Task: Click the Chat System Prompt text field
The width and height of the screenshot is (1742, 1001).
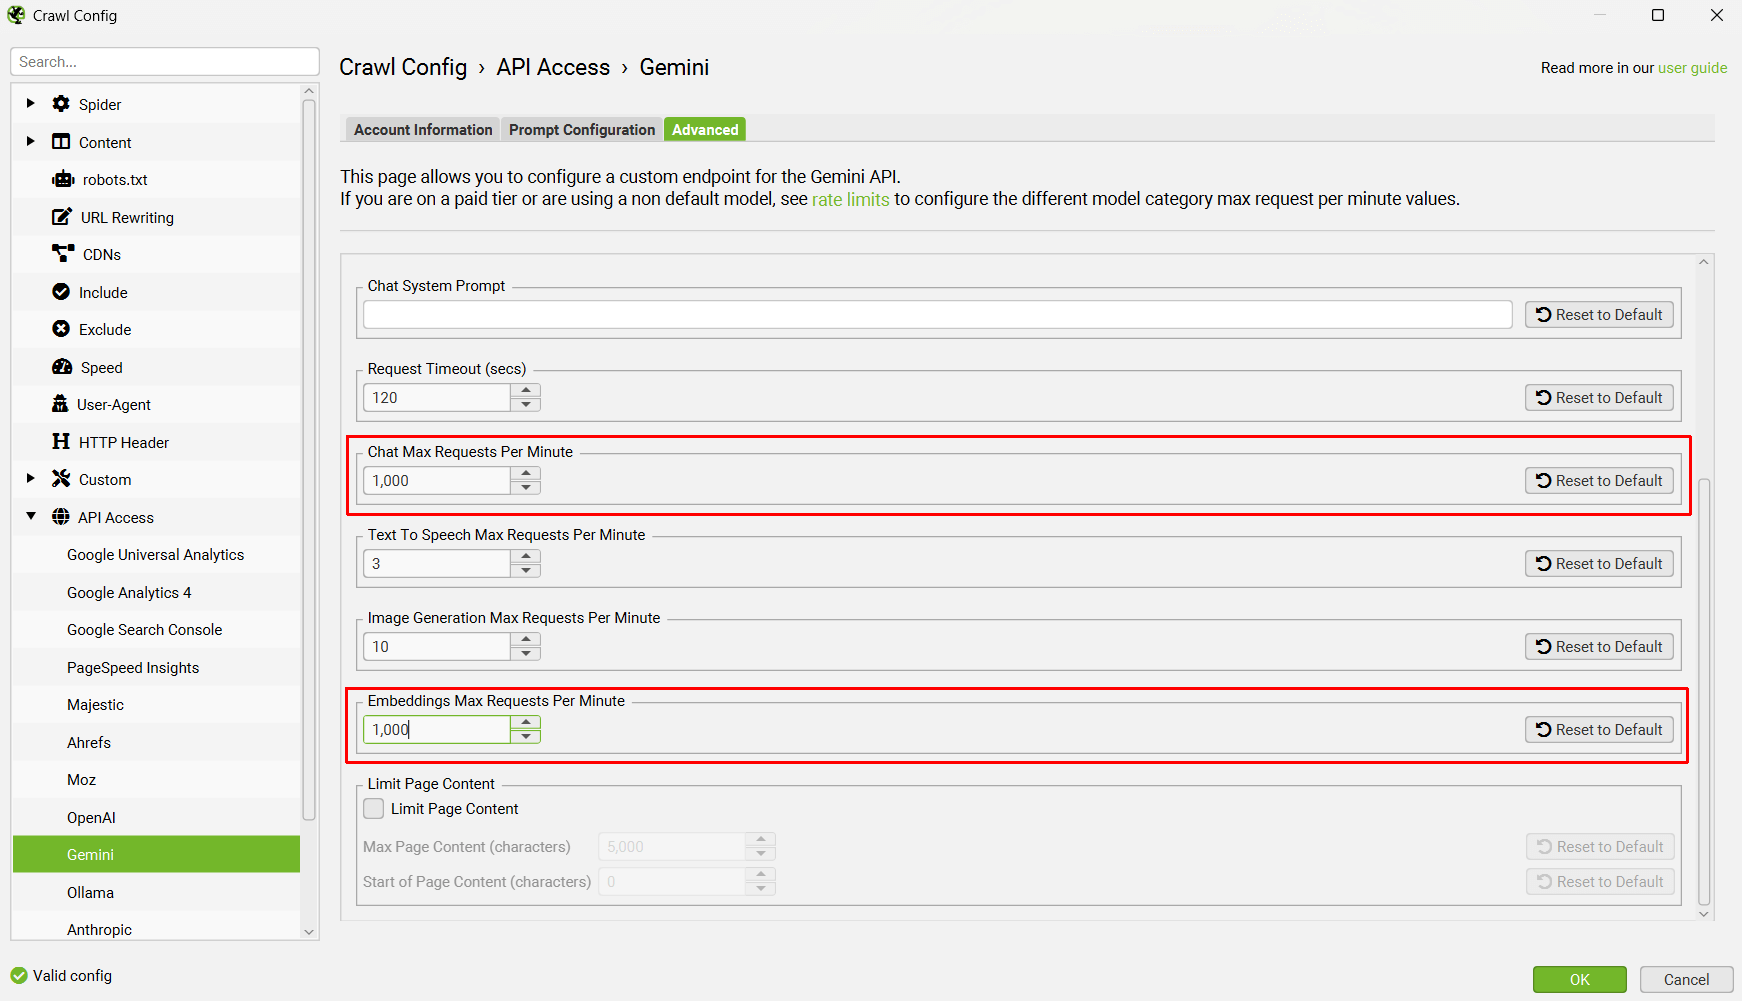Action: (937, 315)
